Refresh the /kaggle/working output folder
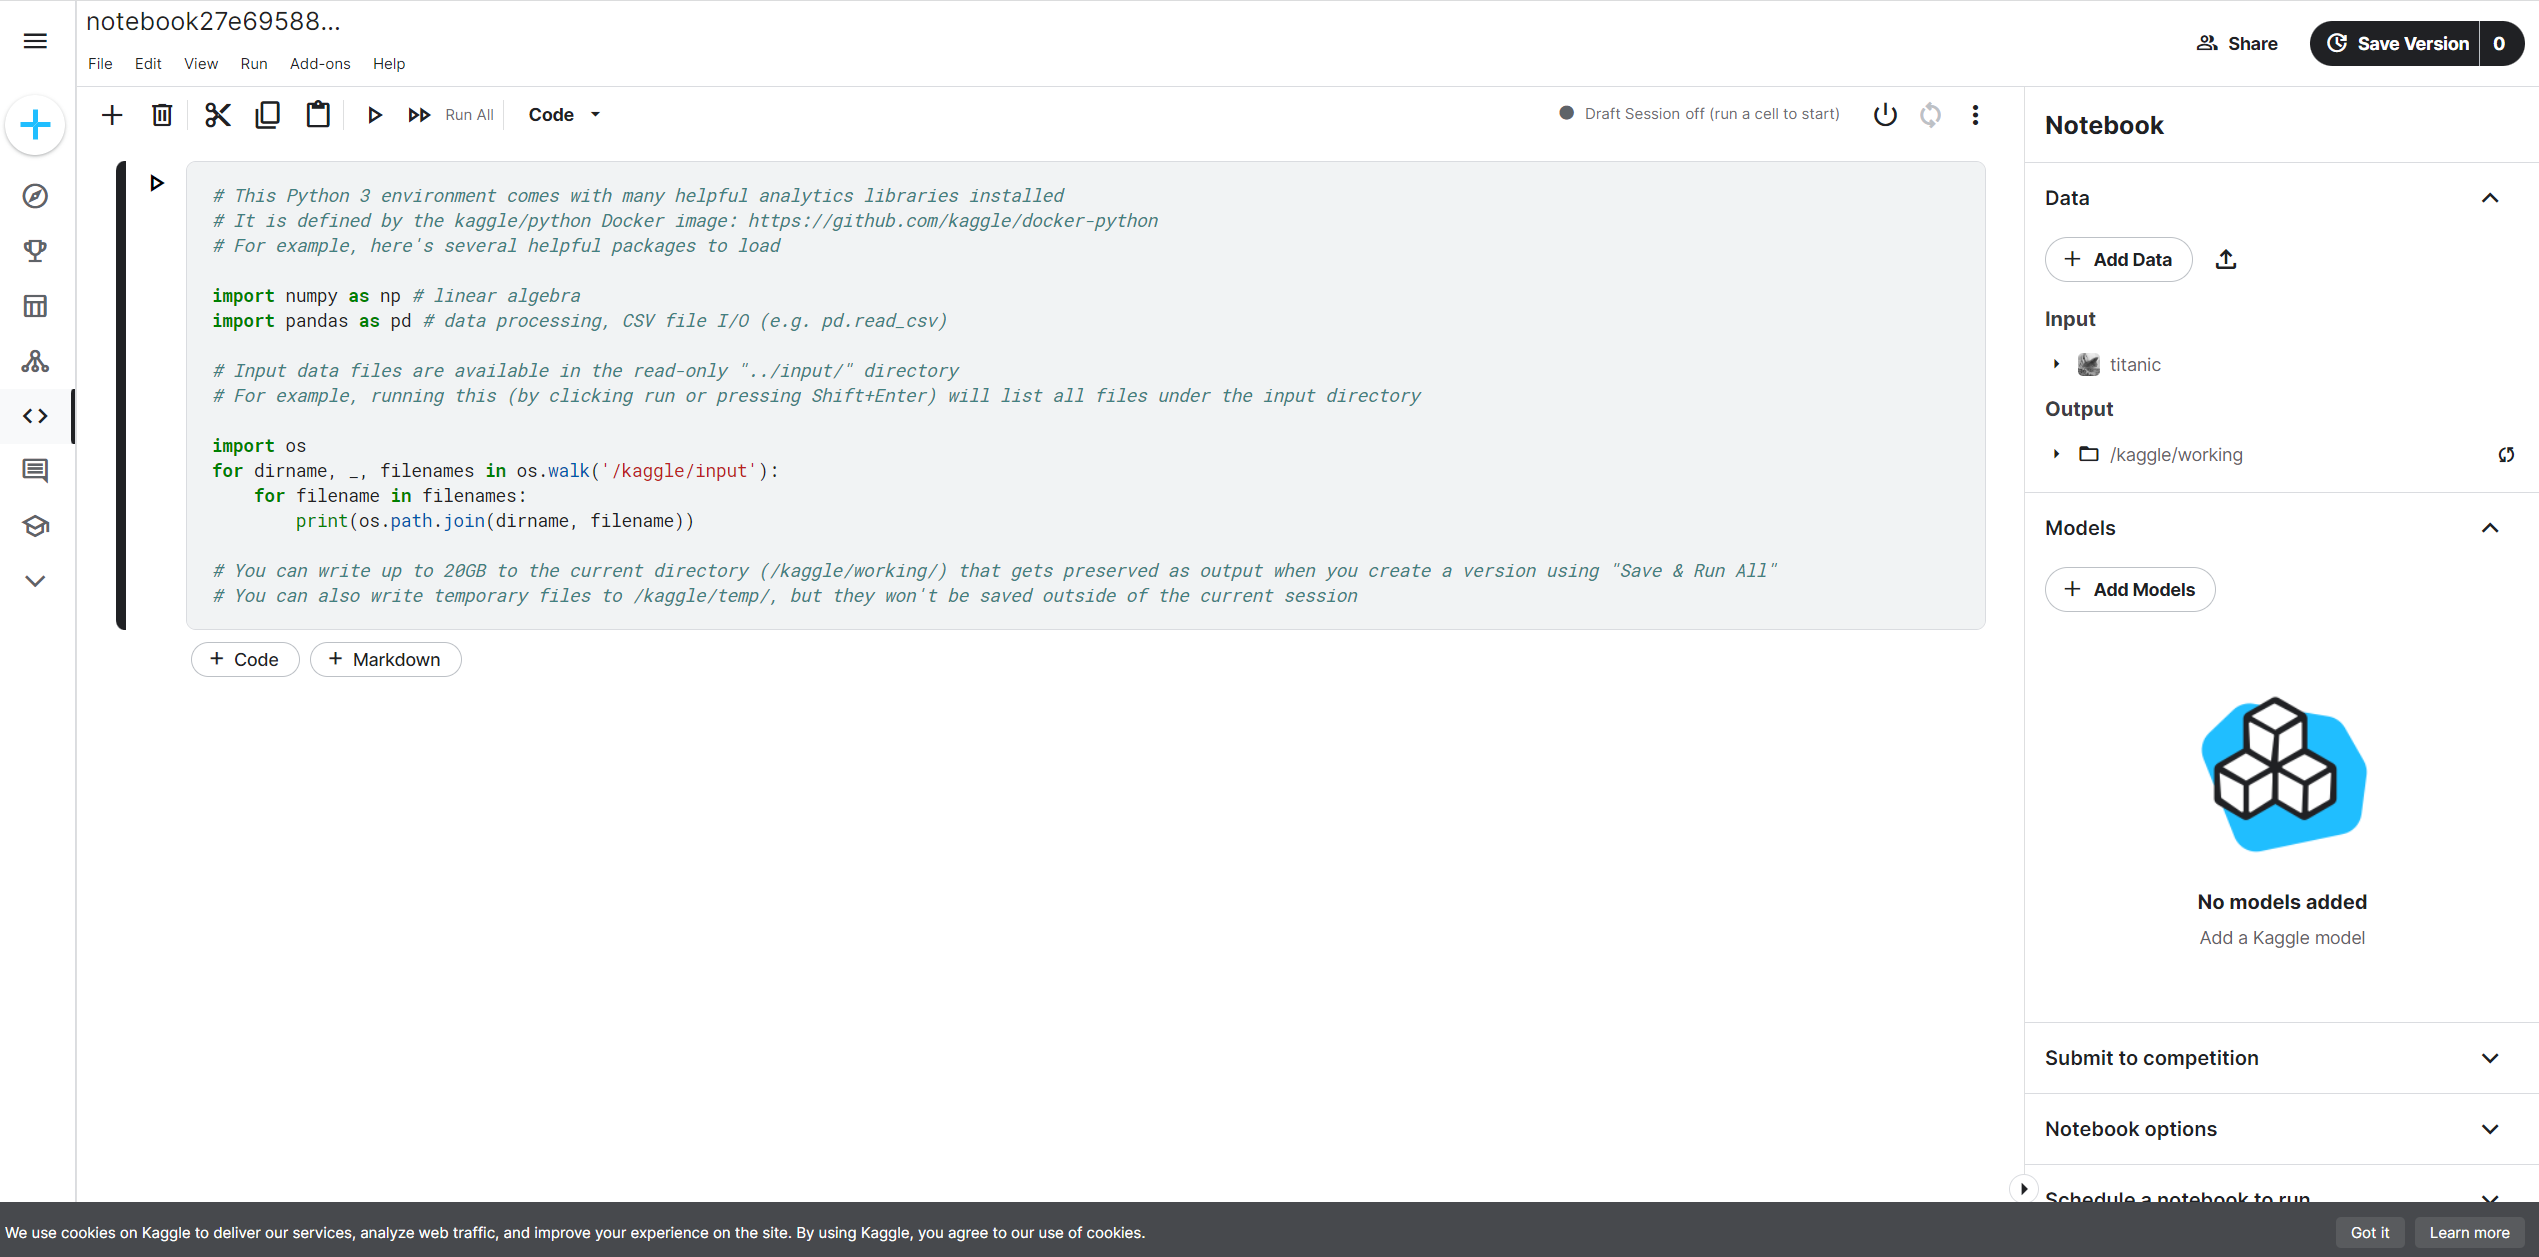This screenshot has height=1257, width=2539. click(x=2506, y=455)
